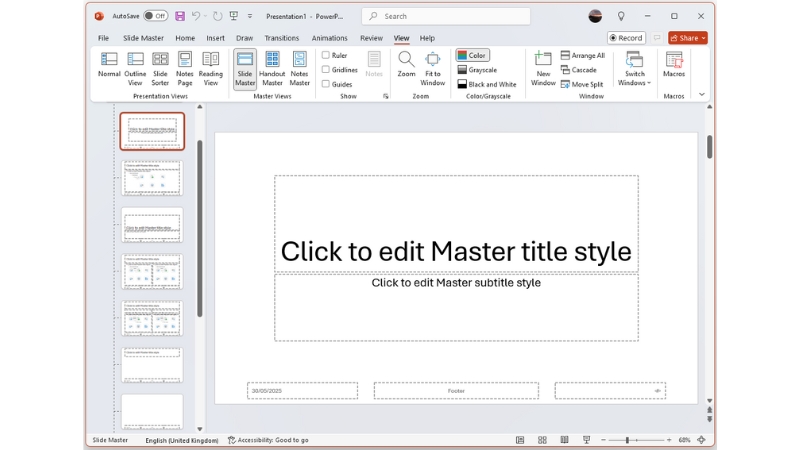This screenshot has width=800, height=450.
Task: Click Reading View icon in status bar
Action: tap(564, 440)
